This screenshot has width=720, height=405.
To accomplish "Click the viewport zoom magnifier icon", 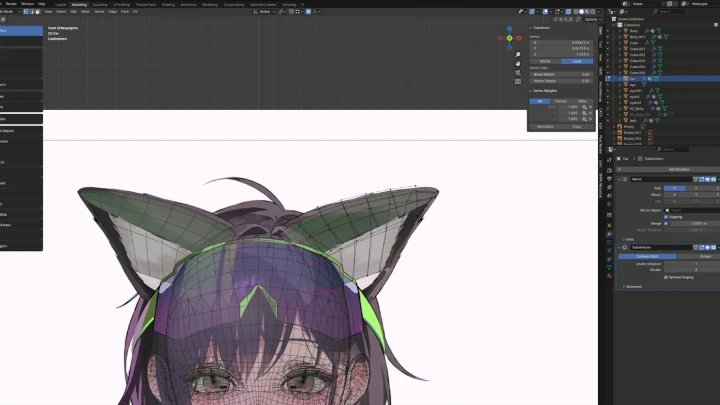I will pyautogui.click(x=518, y=55).
